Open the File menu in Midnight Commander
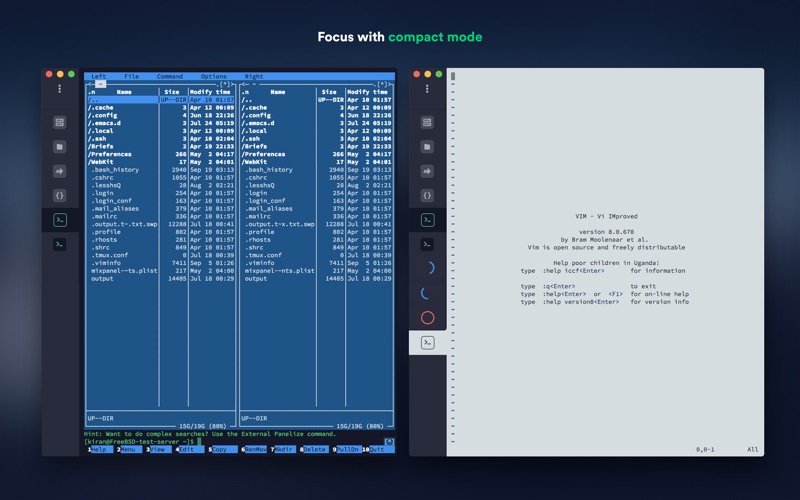This screenshot has width=800, height=500. click(132, 76)
